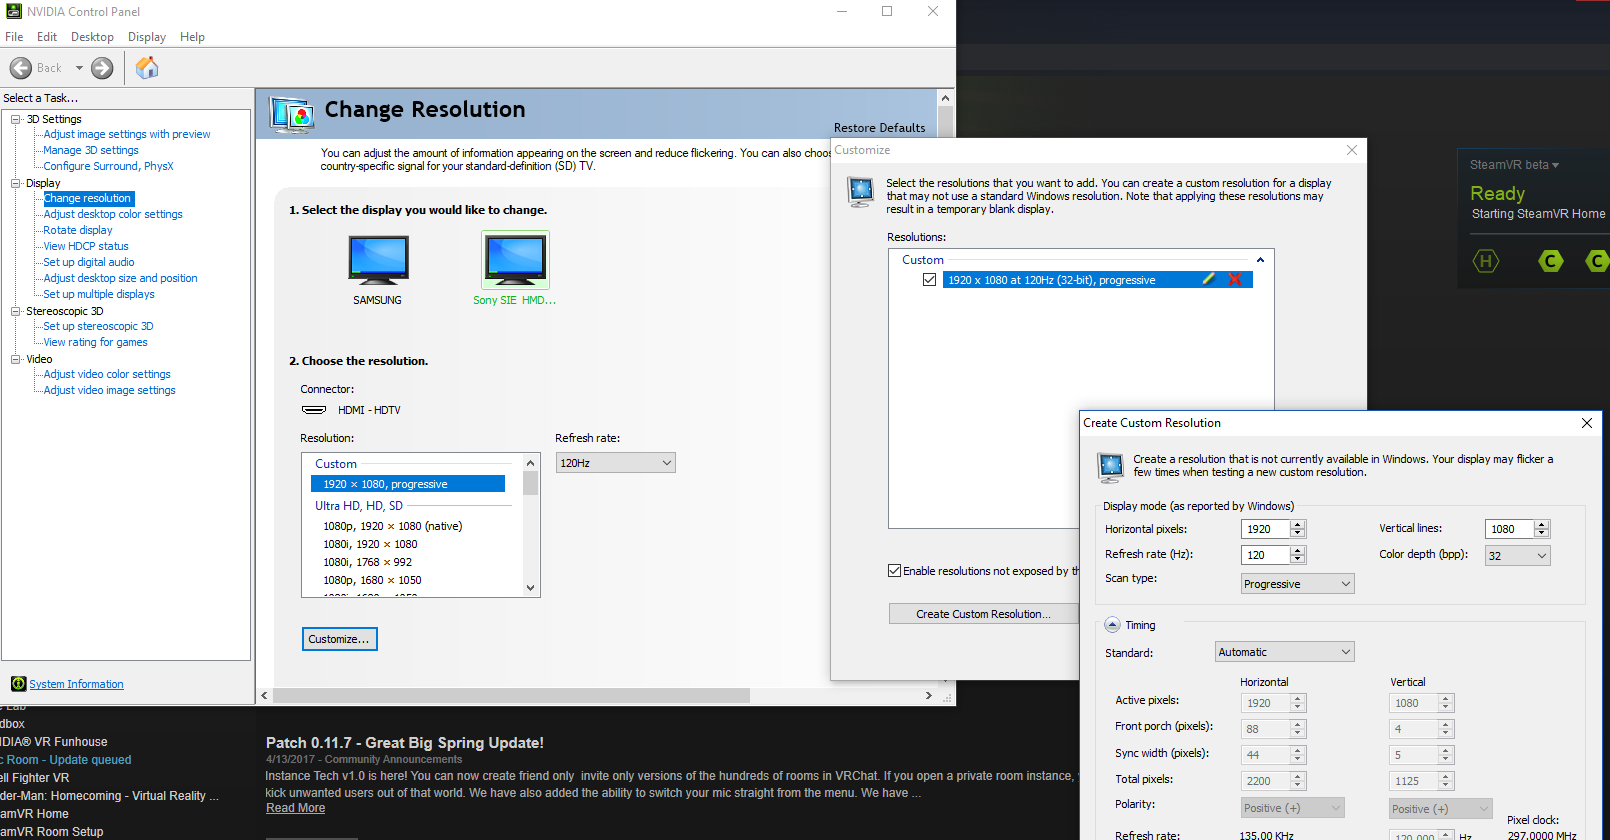Click the resolution list scrollbar down arrow
The width and height of the screenshot is (1610, 840).
[x=531, y=588]
